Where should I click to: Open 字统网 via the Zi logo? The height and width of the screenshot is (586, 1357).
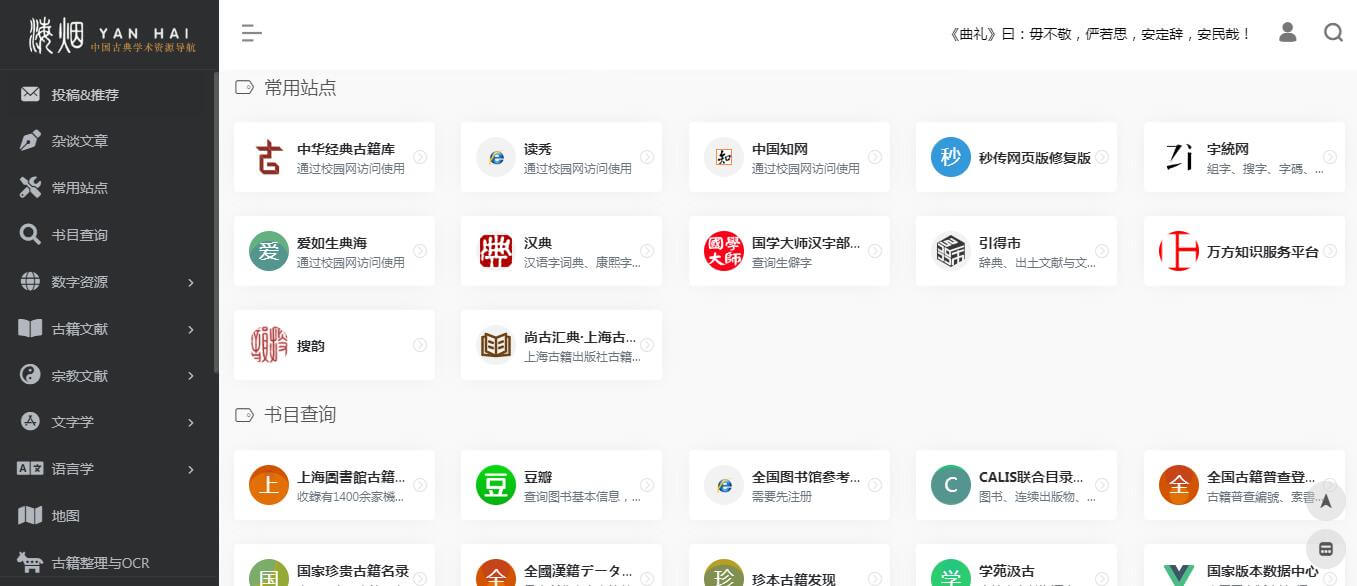[x=1178, y=157]
